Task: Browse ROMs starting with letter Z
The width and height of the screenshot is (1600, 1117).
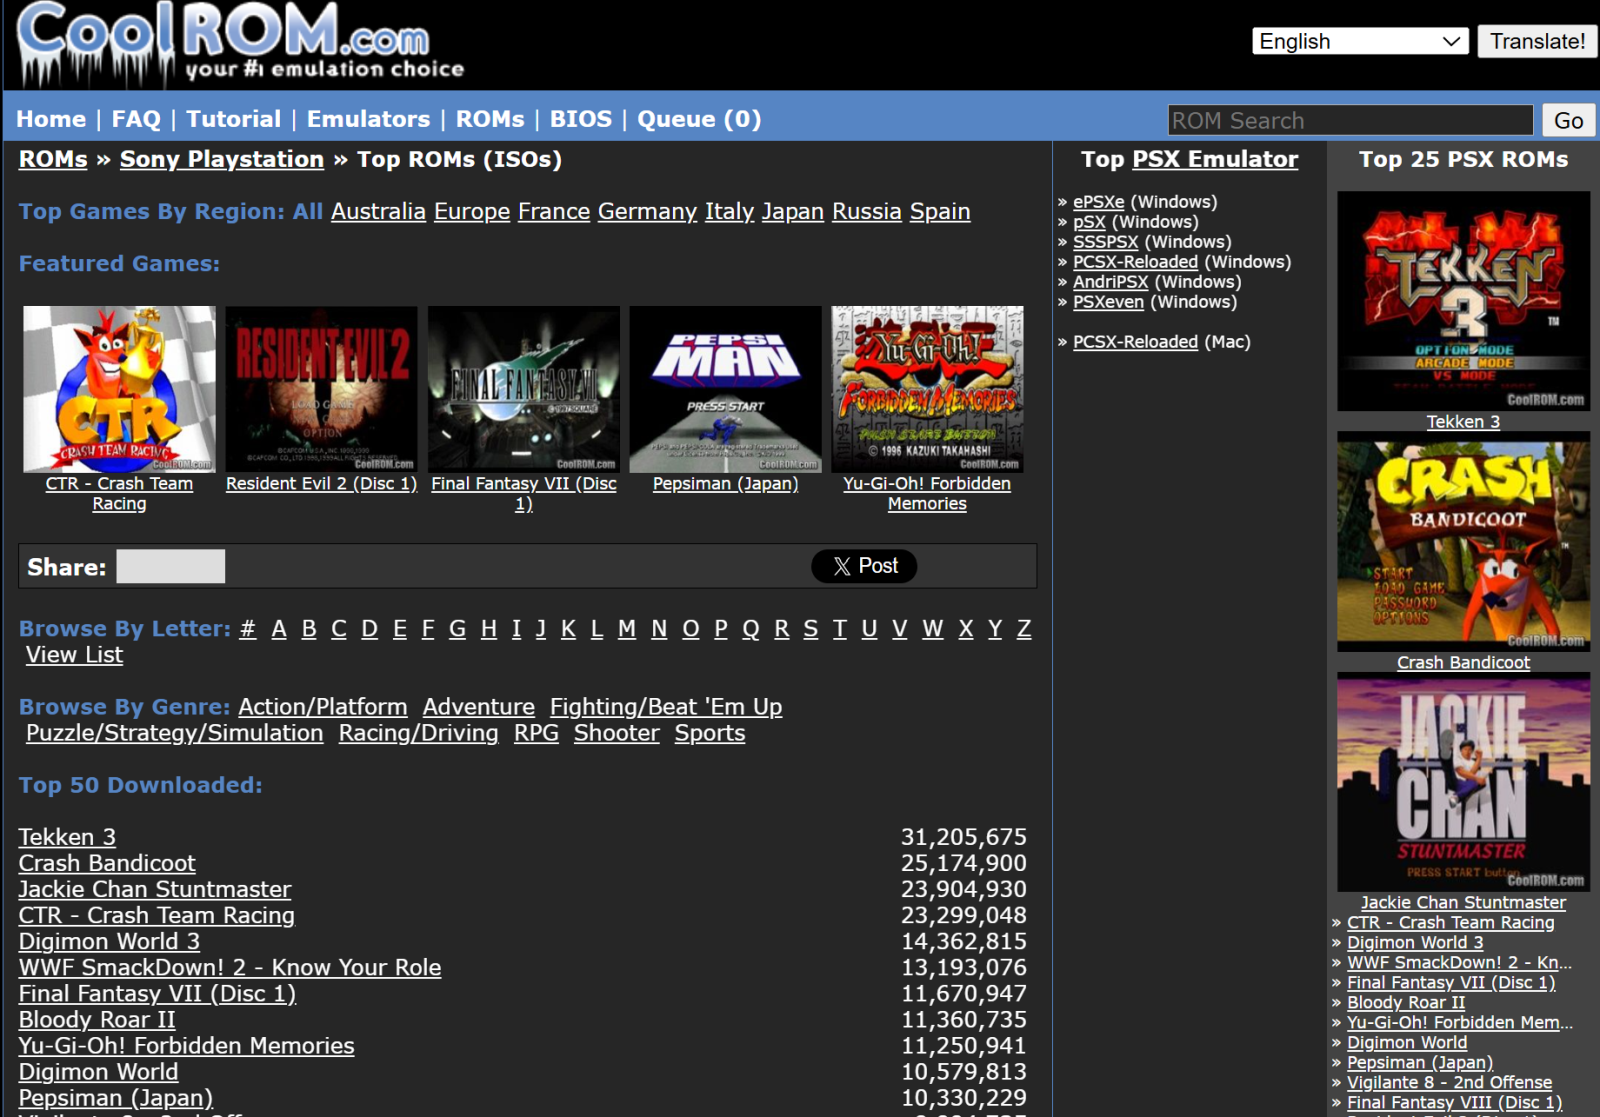Action: [x=1024, y=629]
